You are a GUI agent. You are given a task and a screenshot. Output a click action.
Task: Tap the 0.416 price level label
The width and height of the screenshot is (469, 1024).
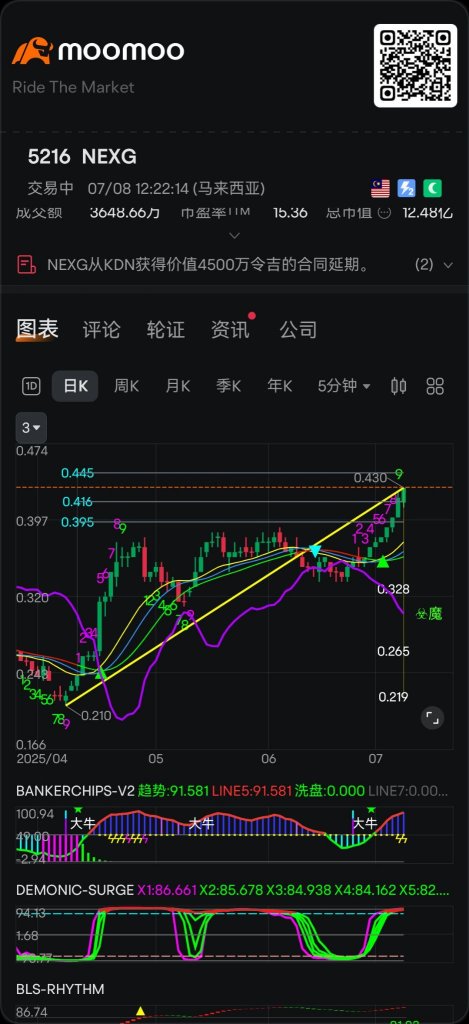pos(78,502)
